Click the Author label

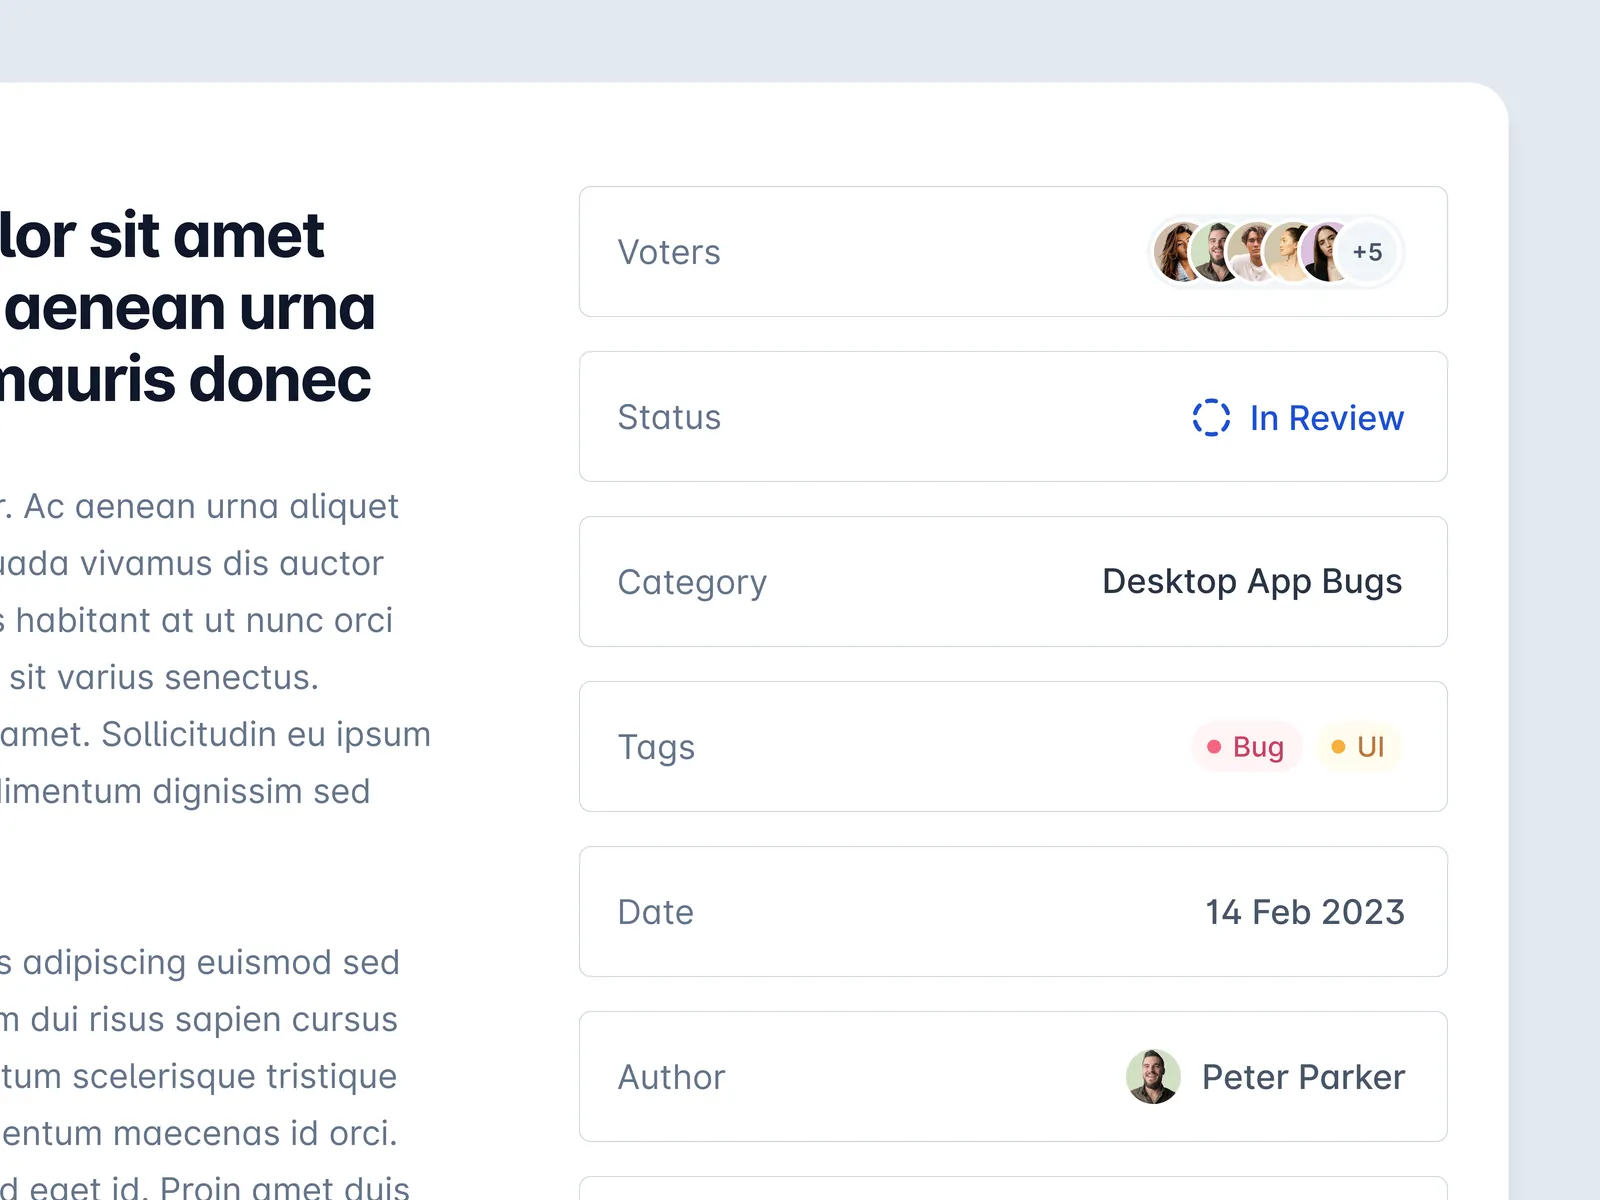point(671,1077)
